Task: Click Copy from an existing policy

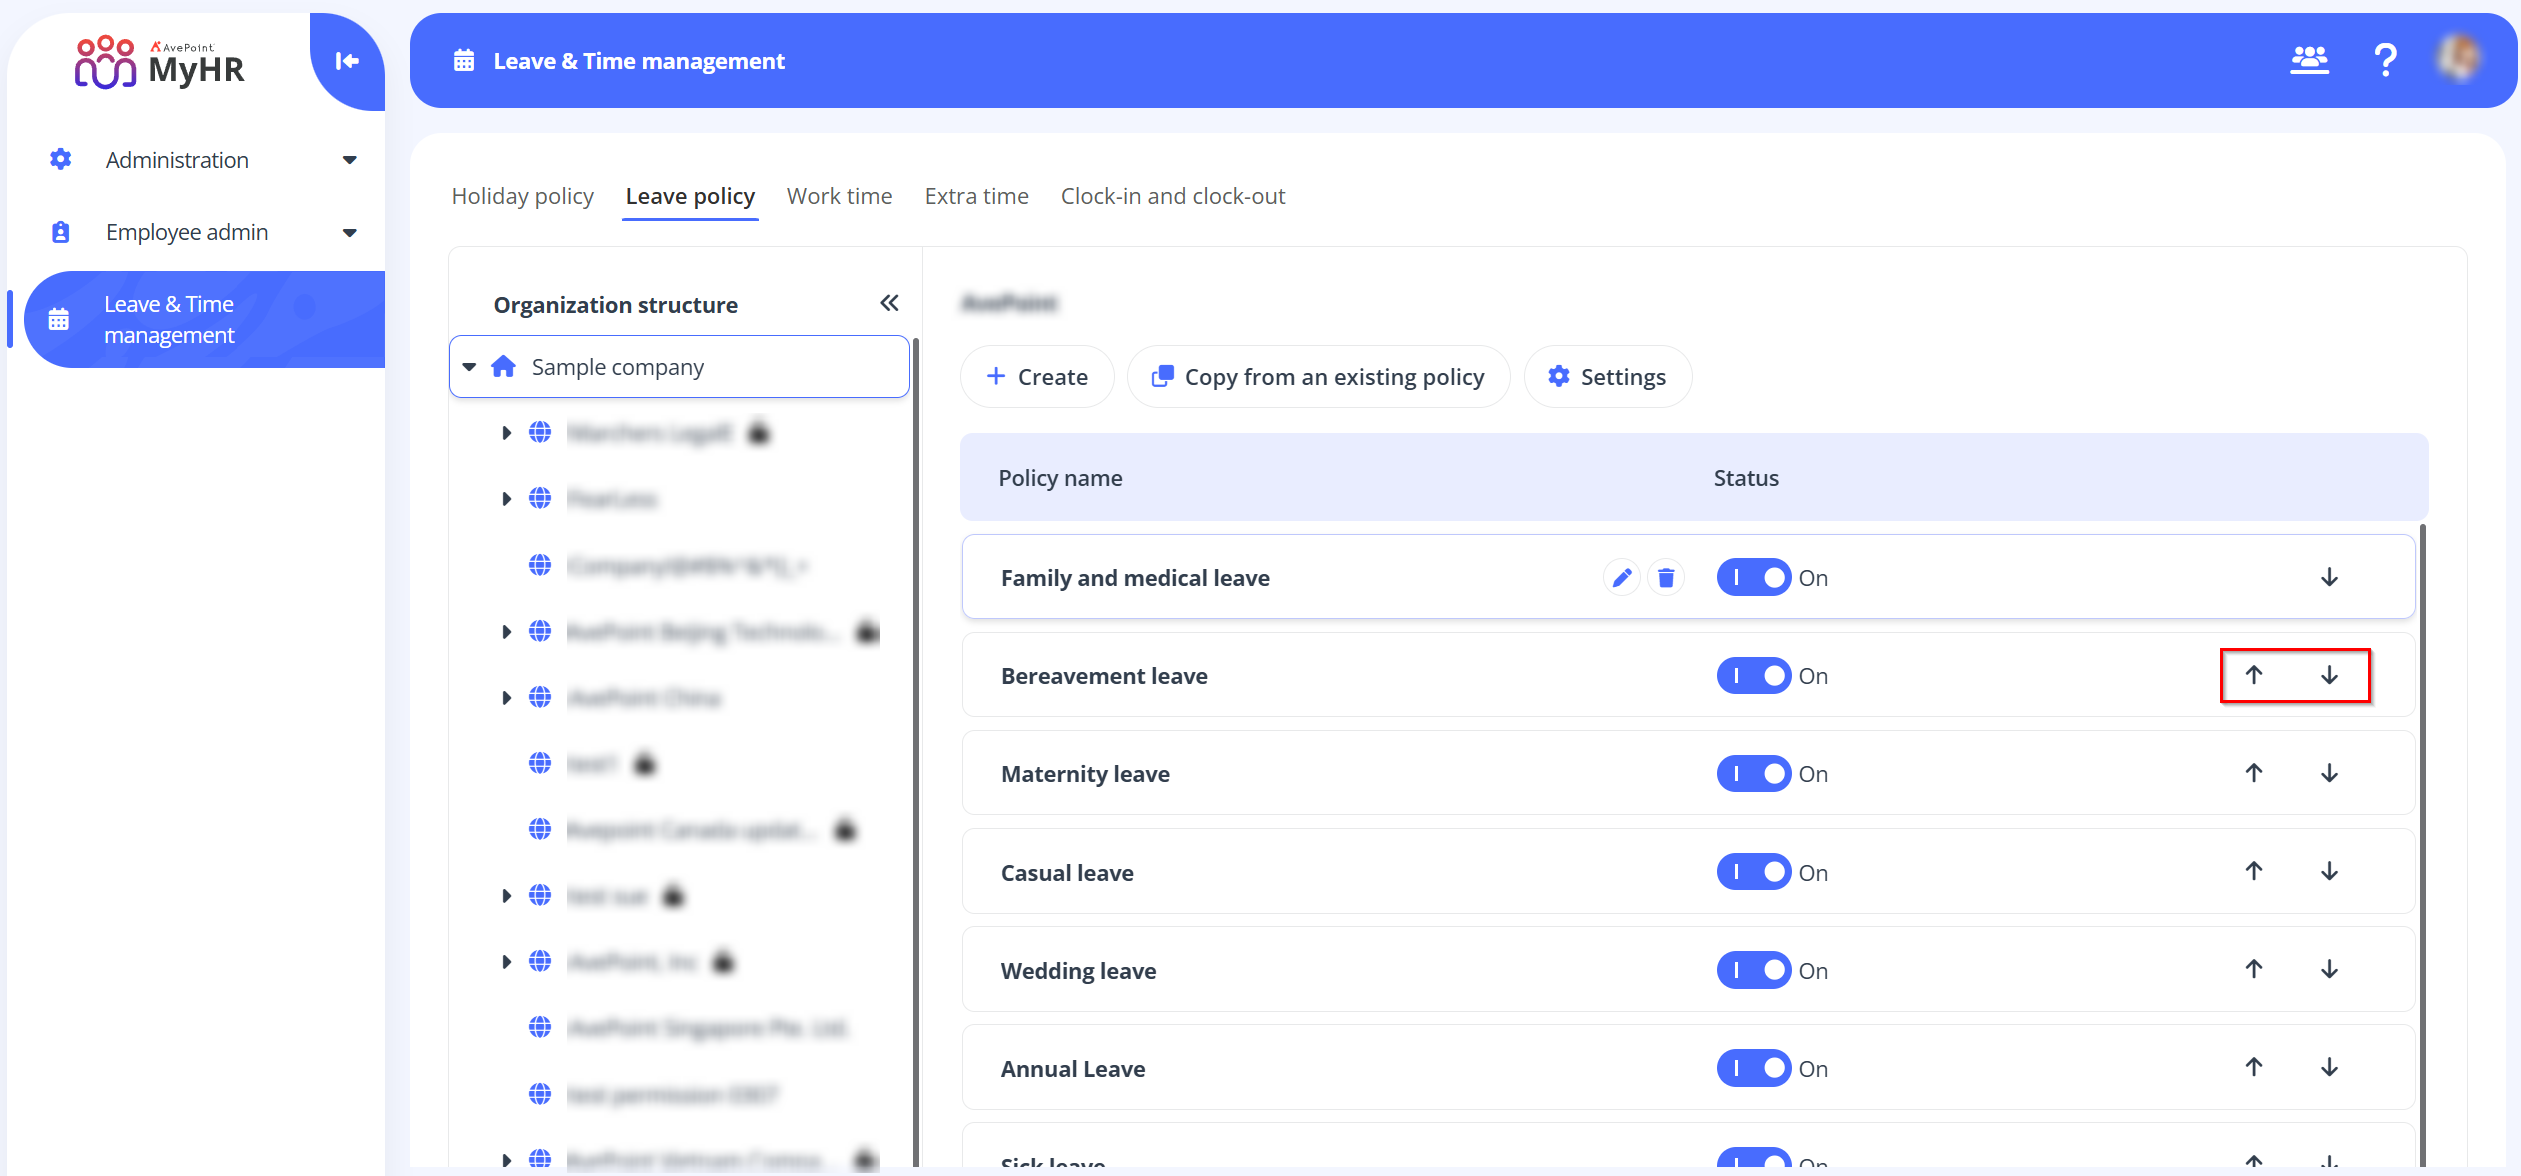Action: tap(1318, 377)
